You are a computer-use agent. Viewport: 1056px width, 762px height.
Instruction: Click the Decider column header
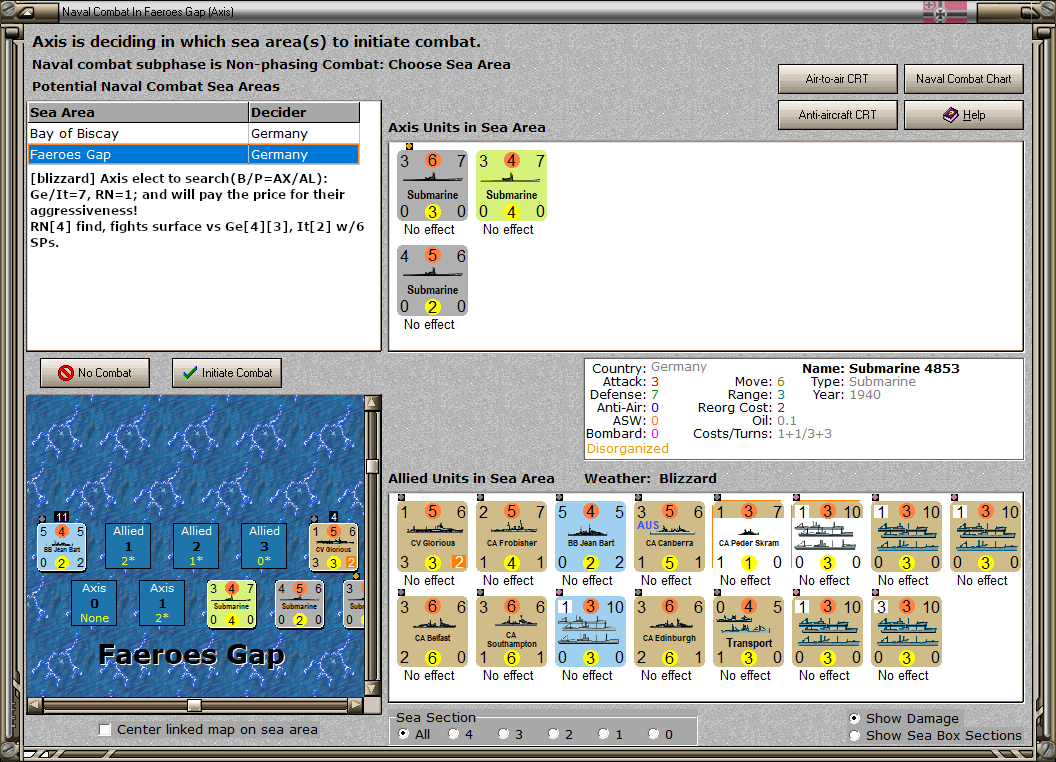304,113
